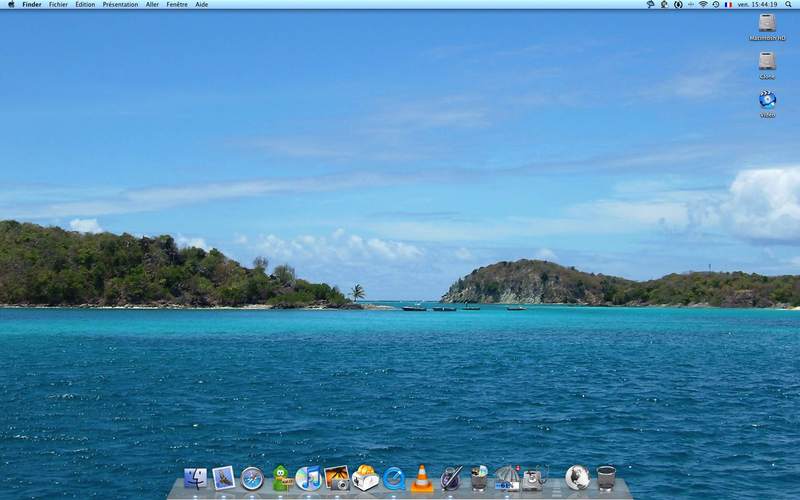Open the French flag input menu

(729, 4)
